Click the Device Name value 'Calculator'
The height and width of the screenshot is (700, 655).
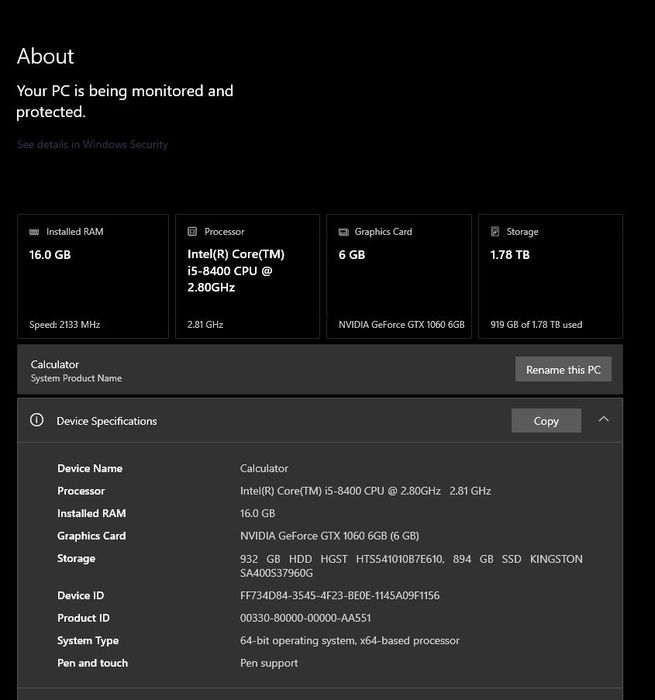(264, 468)
